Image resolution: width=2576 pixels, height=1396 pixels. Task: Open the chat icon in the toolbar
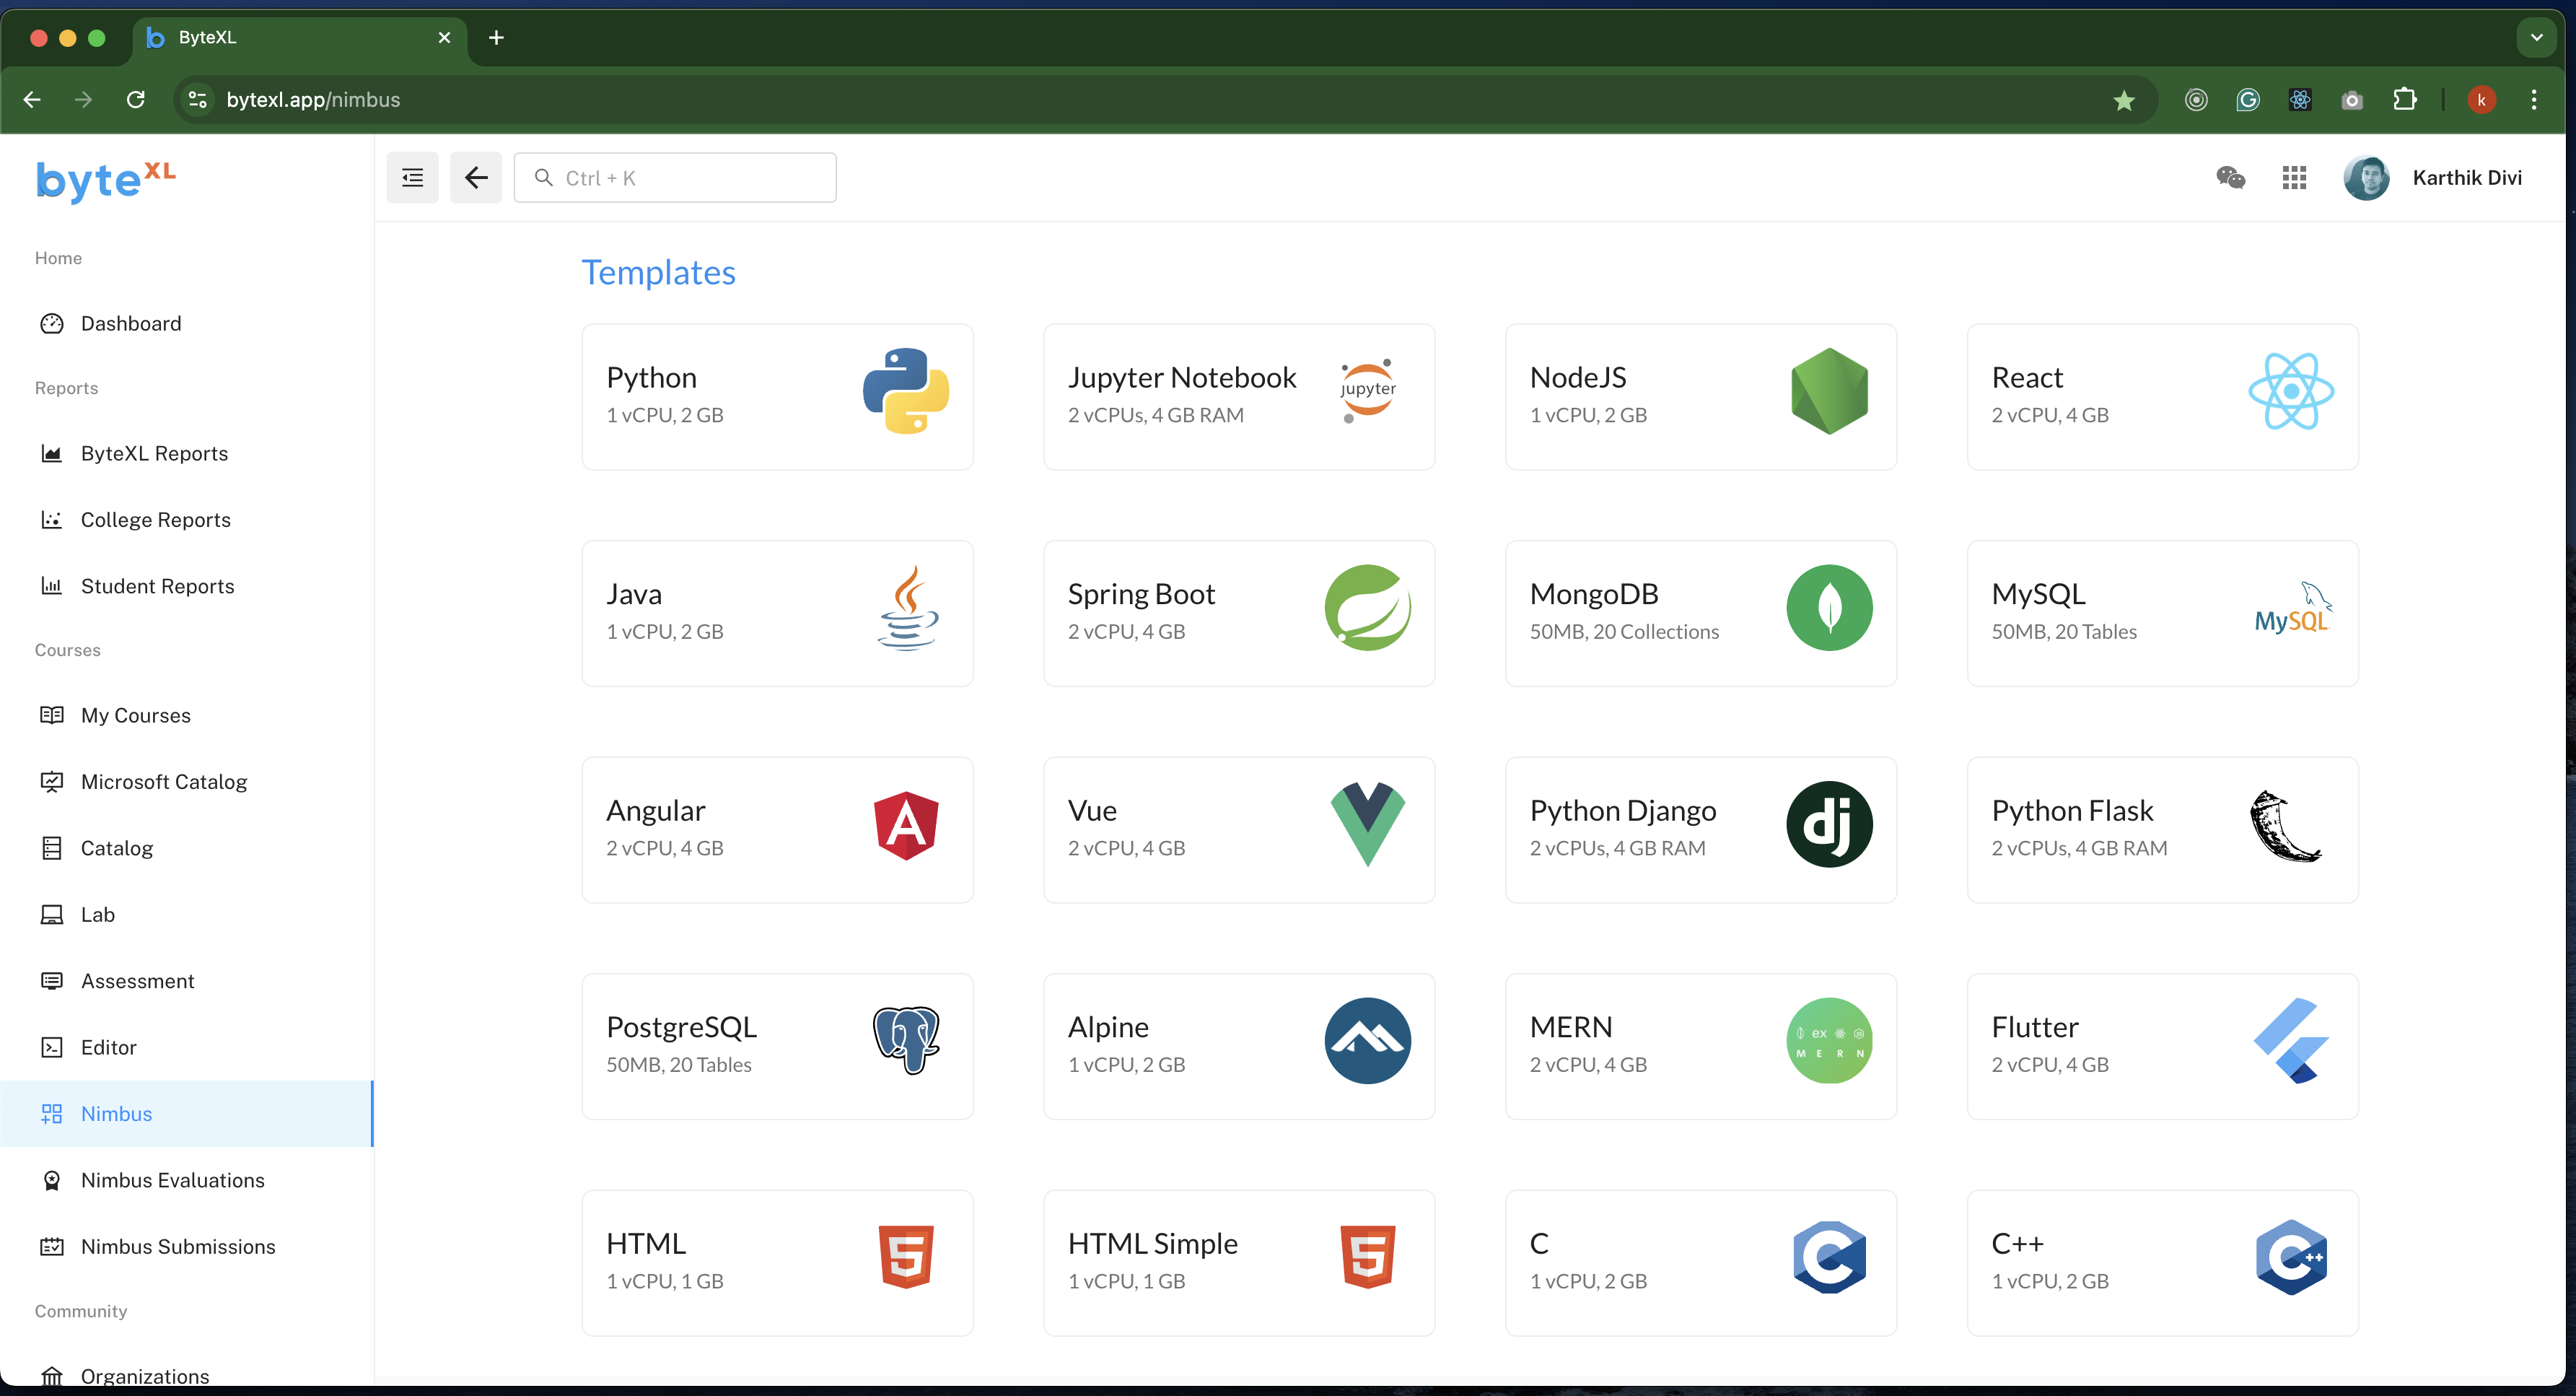click(x=2230, y=177)
